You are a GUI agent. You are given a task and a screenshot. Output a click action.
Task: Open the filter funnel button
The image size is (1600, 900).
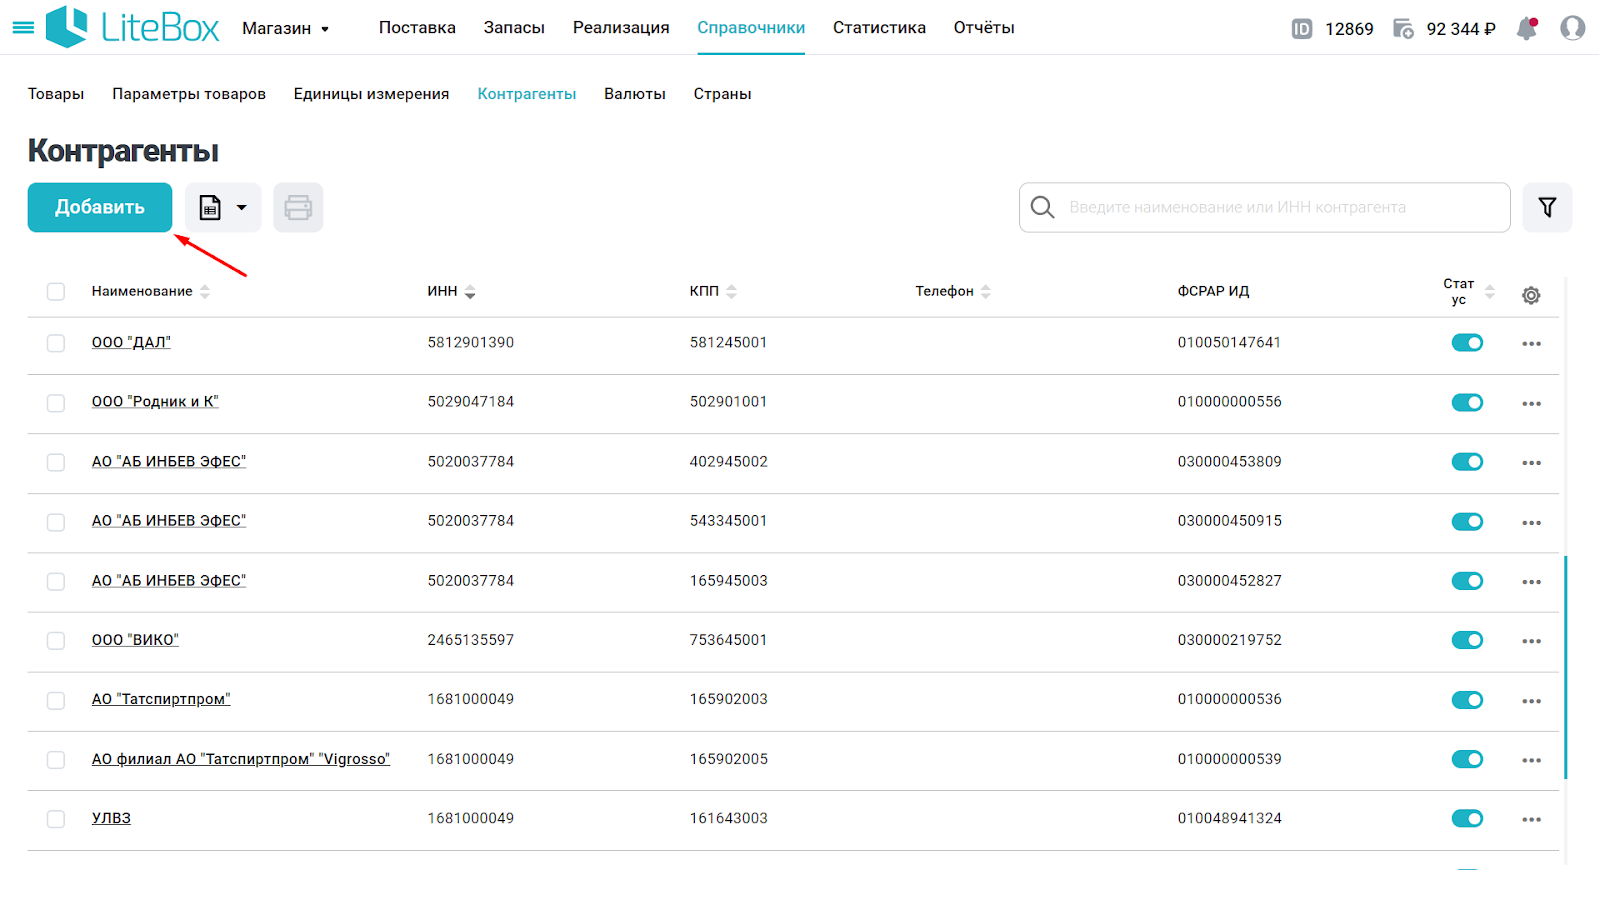point(1547,207)
